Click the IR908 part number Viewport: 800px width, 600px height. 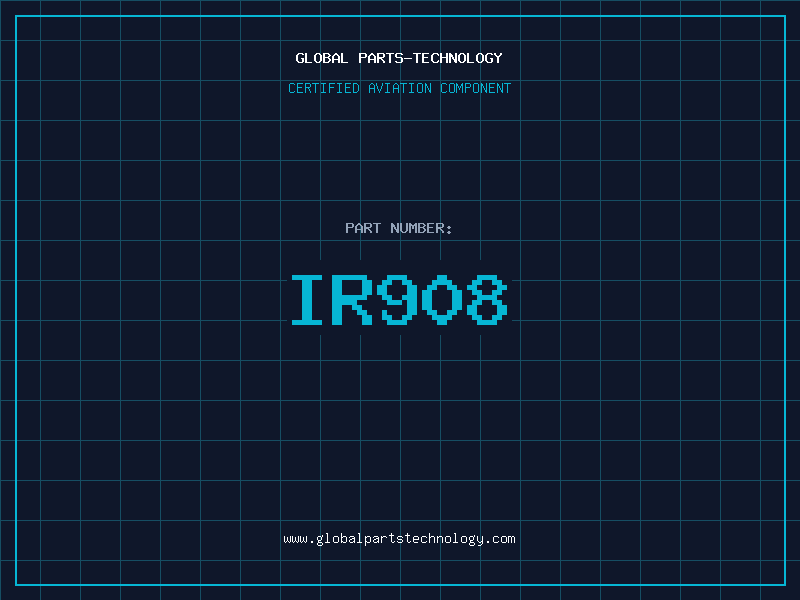[399, 300]
